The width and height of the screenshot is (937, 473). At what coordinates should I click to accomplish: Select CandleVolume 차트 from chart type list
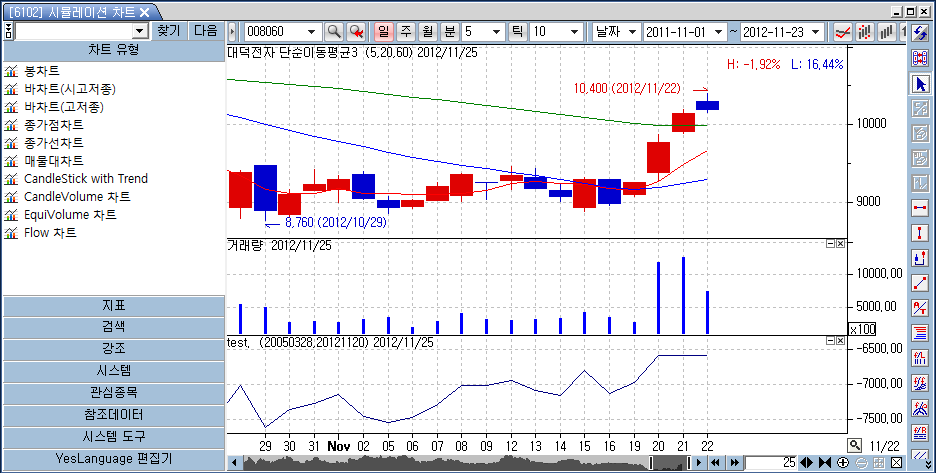click(77, 197)
